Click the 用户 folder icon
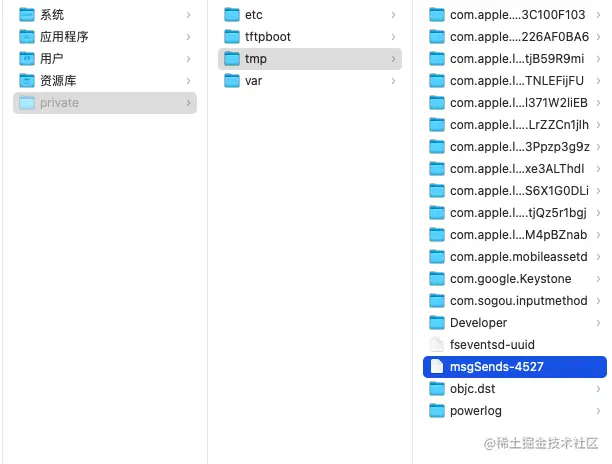The image size is (612, 464). click(27, 59)
